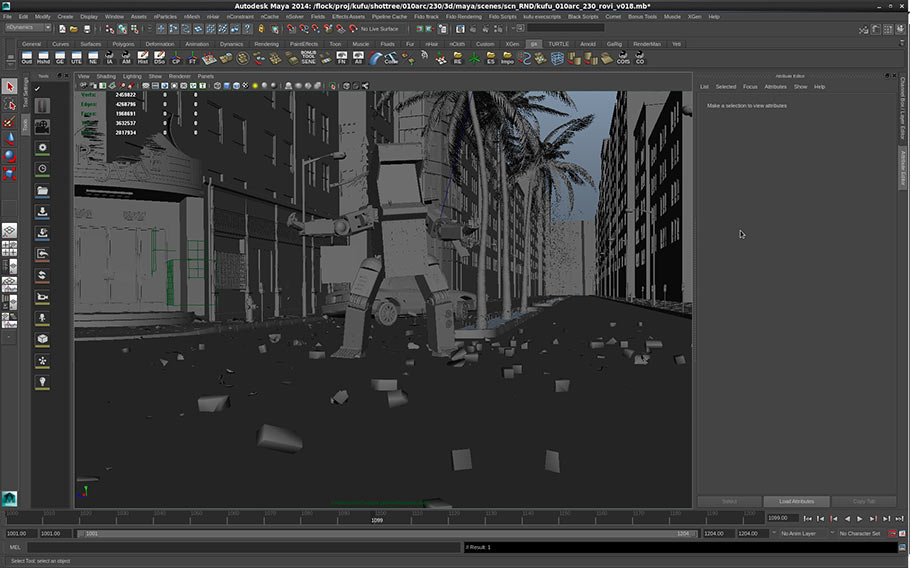This screenshot has width=910, height=568.
Task: Open the No Character Set dropdown
Action: pyautogui.click(x=862, y=534)
